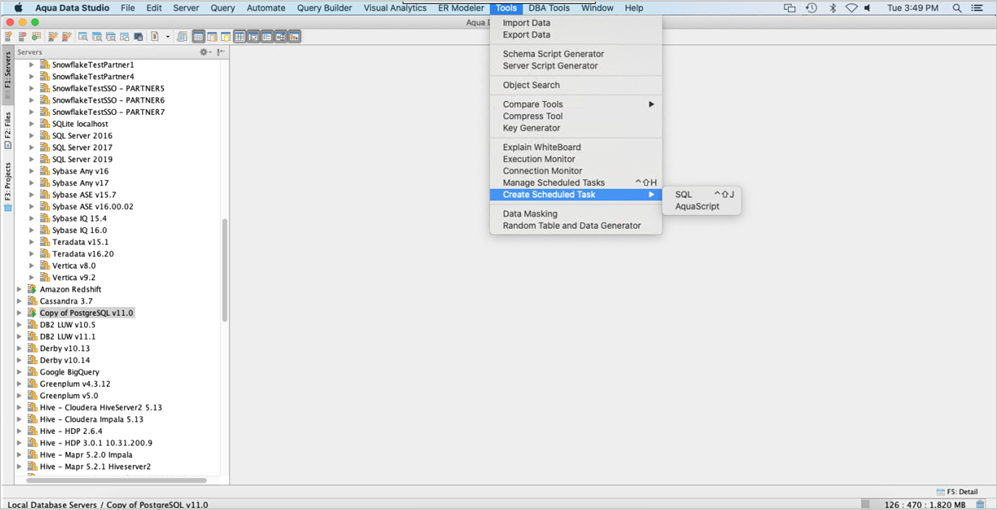This screenshot has width=997, height=510.
Task: Click the Vertica v9.2 server icon
Action: 45,277
